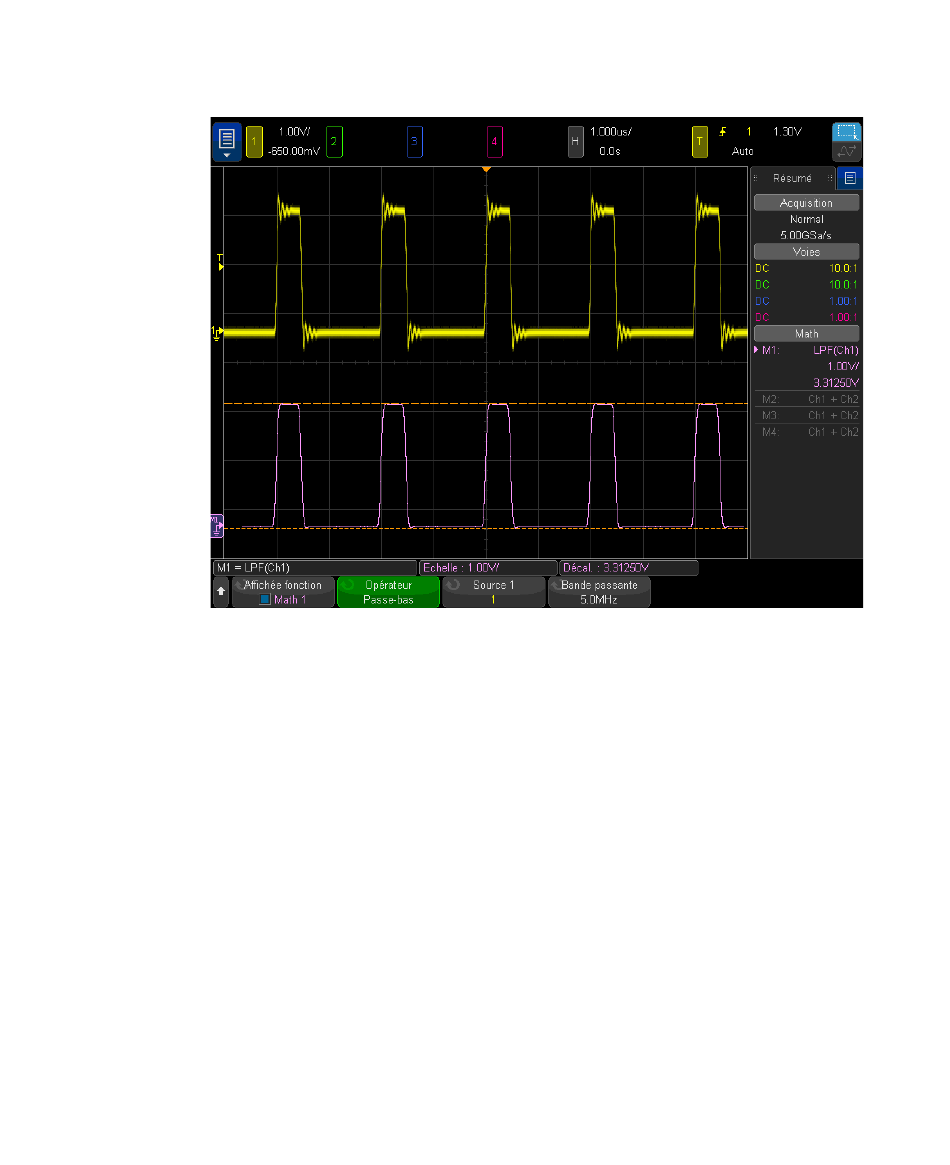Click the green DC 10.0:1 channel row
This screenshot has width=950, height=1165.
coord(806,285)
